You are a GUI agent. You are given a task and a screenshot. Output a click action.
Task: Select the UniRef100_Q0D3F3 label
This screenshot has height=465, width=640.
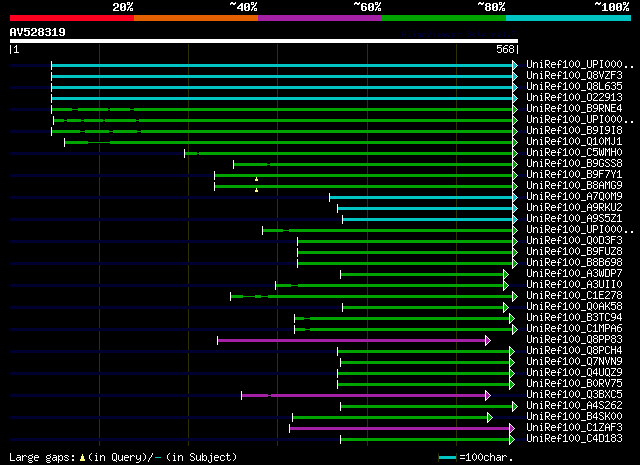[x=574, y=241]
